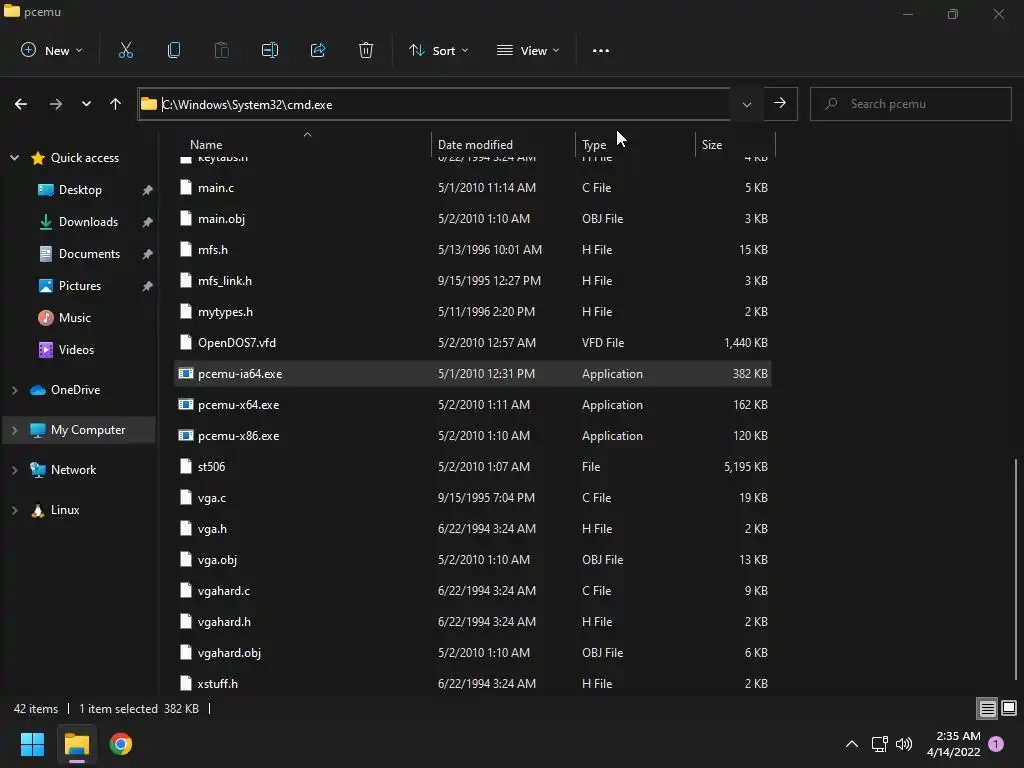Click the Copy icon in toolbar
The image size is (1024, 768).
(174, 50)
